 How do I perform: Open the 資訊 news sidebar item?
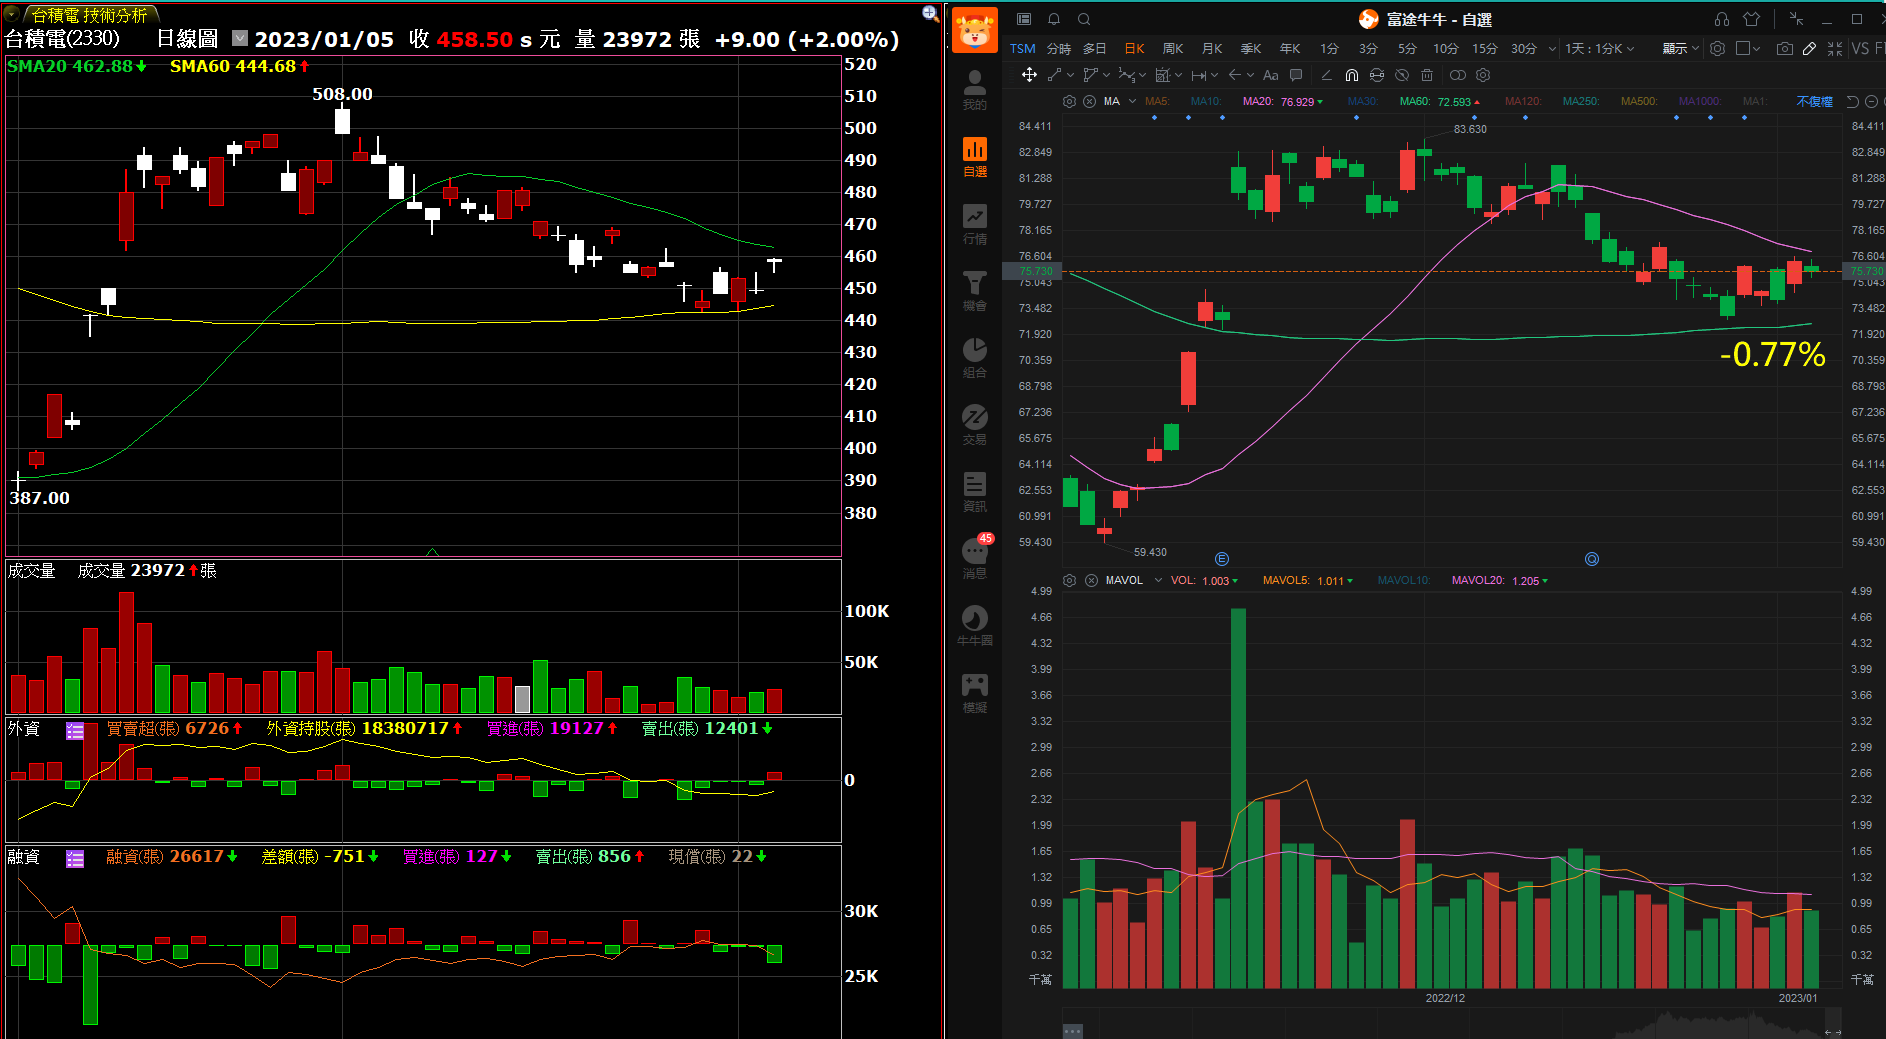975,492
